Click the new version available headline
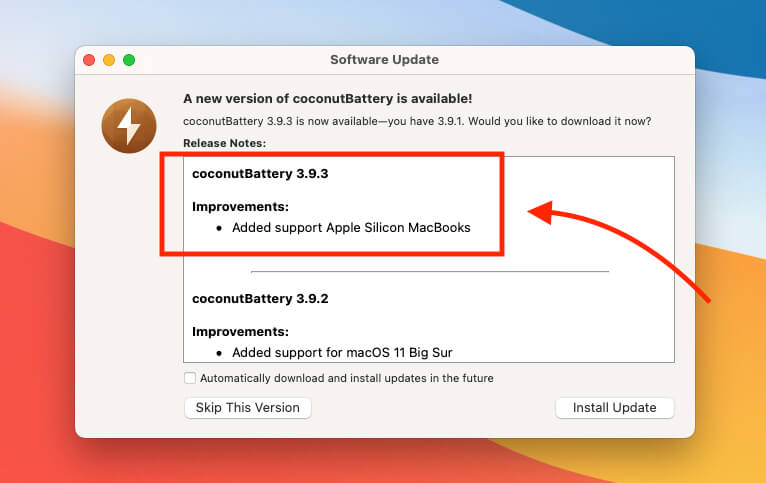This screenshot has height=483, width=766. 327,99
